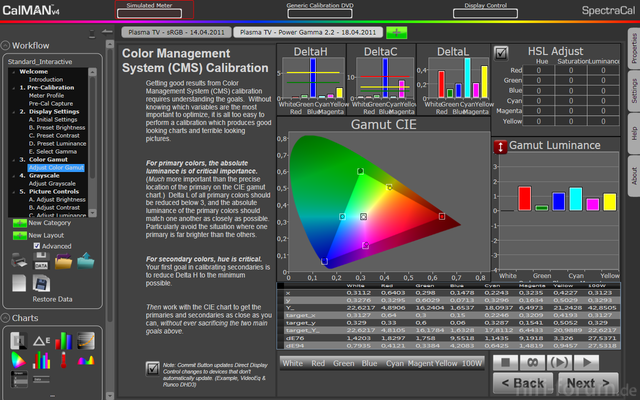The height and width of the screenshot is (400, 640).
Task: Click the Restore Data floppy icon
Action: coord(41,283)
